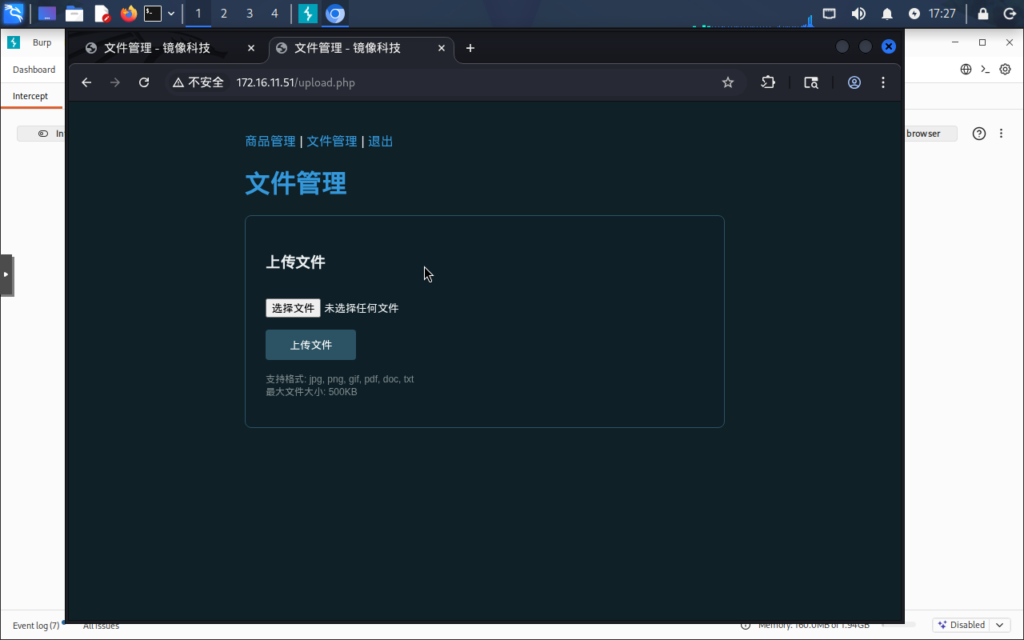Click the 选择文件 choose file button
The height and width of the screenshot is (640, 1024).
[x=292, y=308]
